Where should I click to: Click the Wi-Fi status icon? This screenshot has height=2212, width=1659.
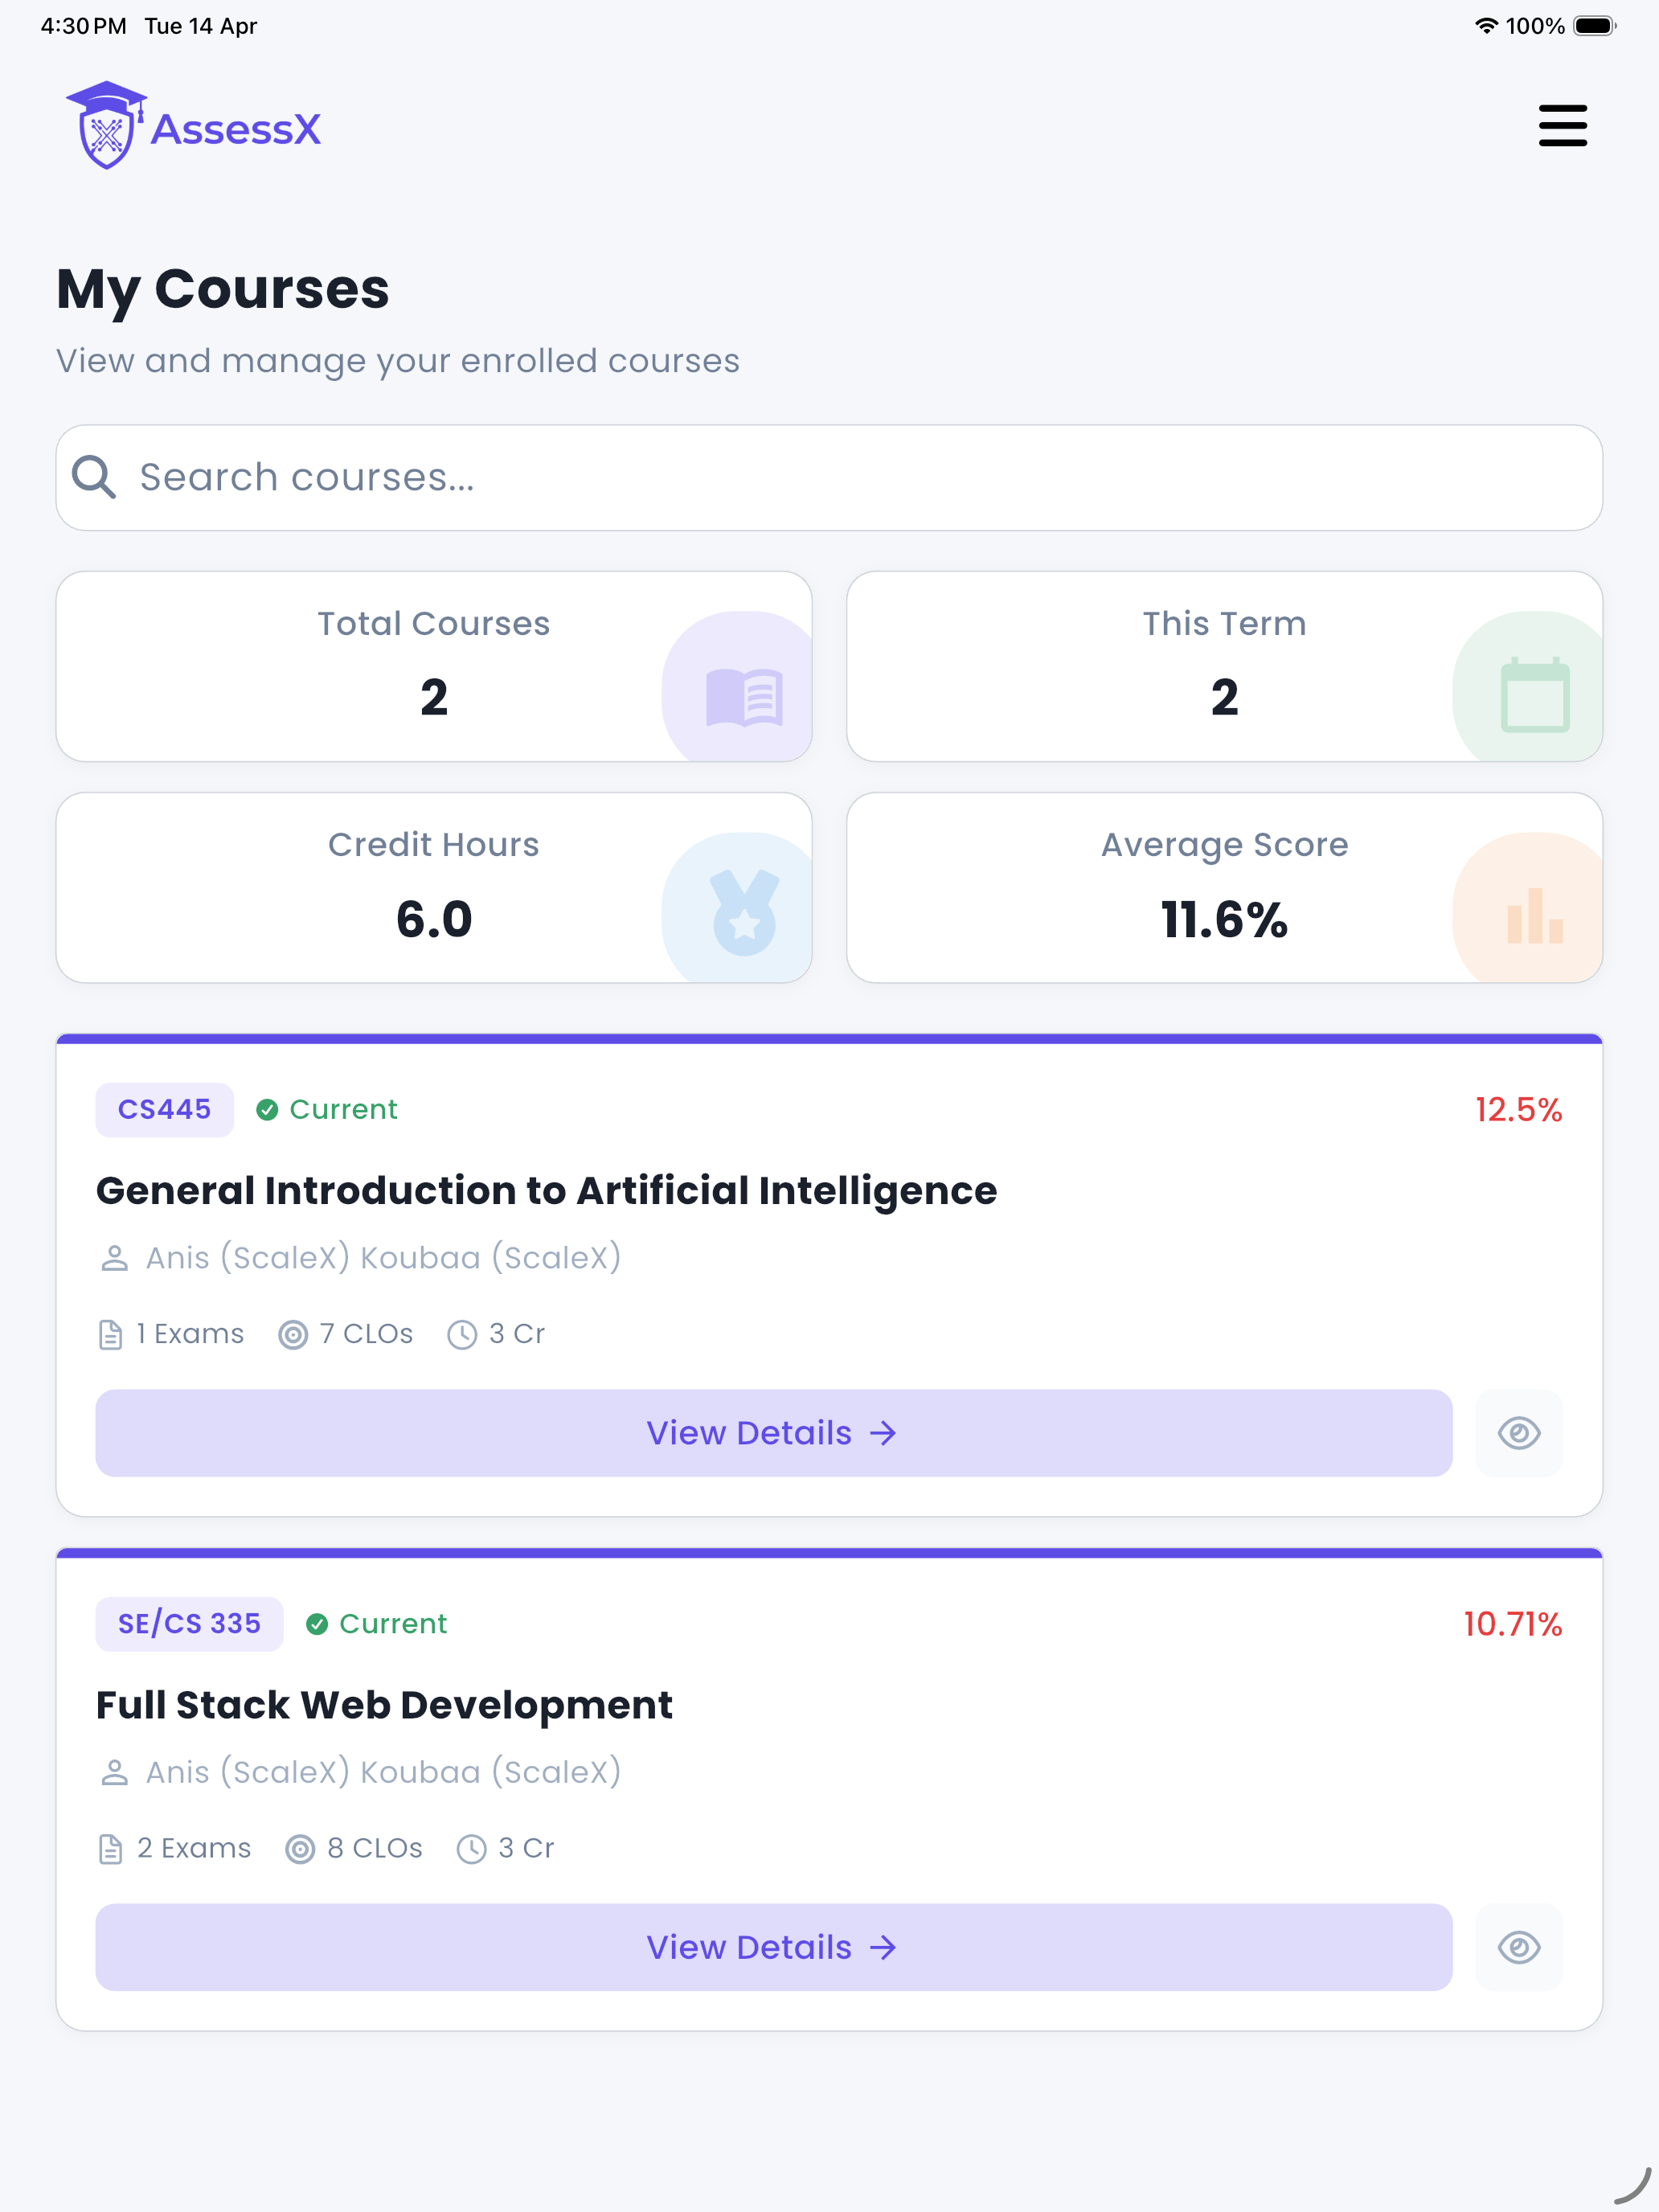coord(1486,26)
